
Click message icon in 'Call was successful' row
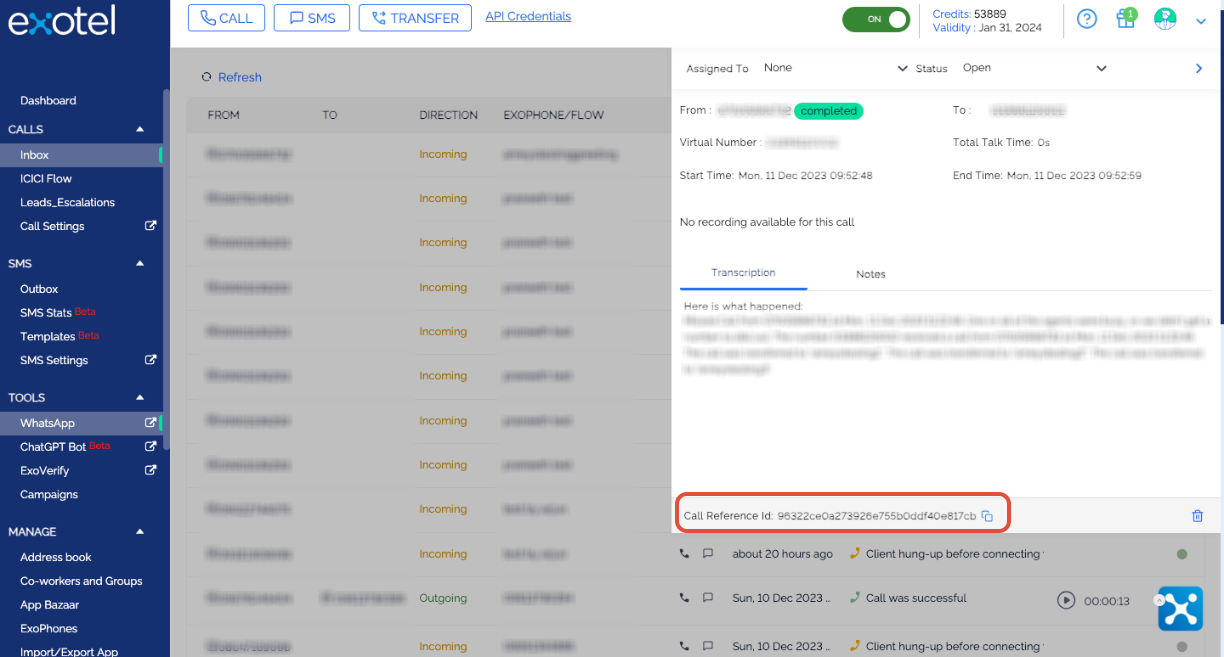tap(708, 598)
